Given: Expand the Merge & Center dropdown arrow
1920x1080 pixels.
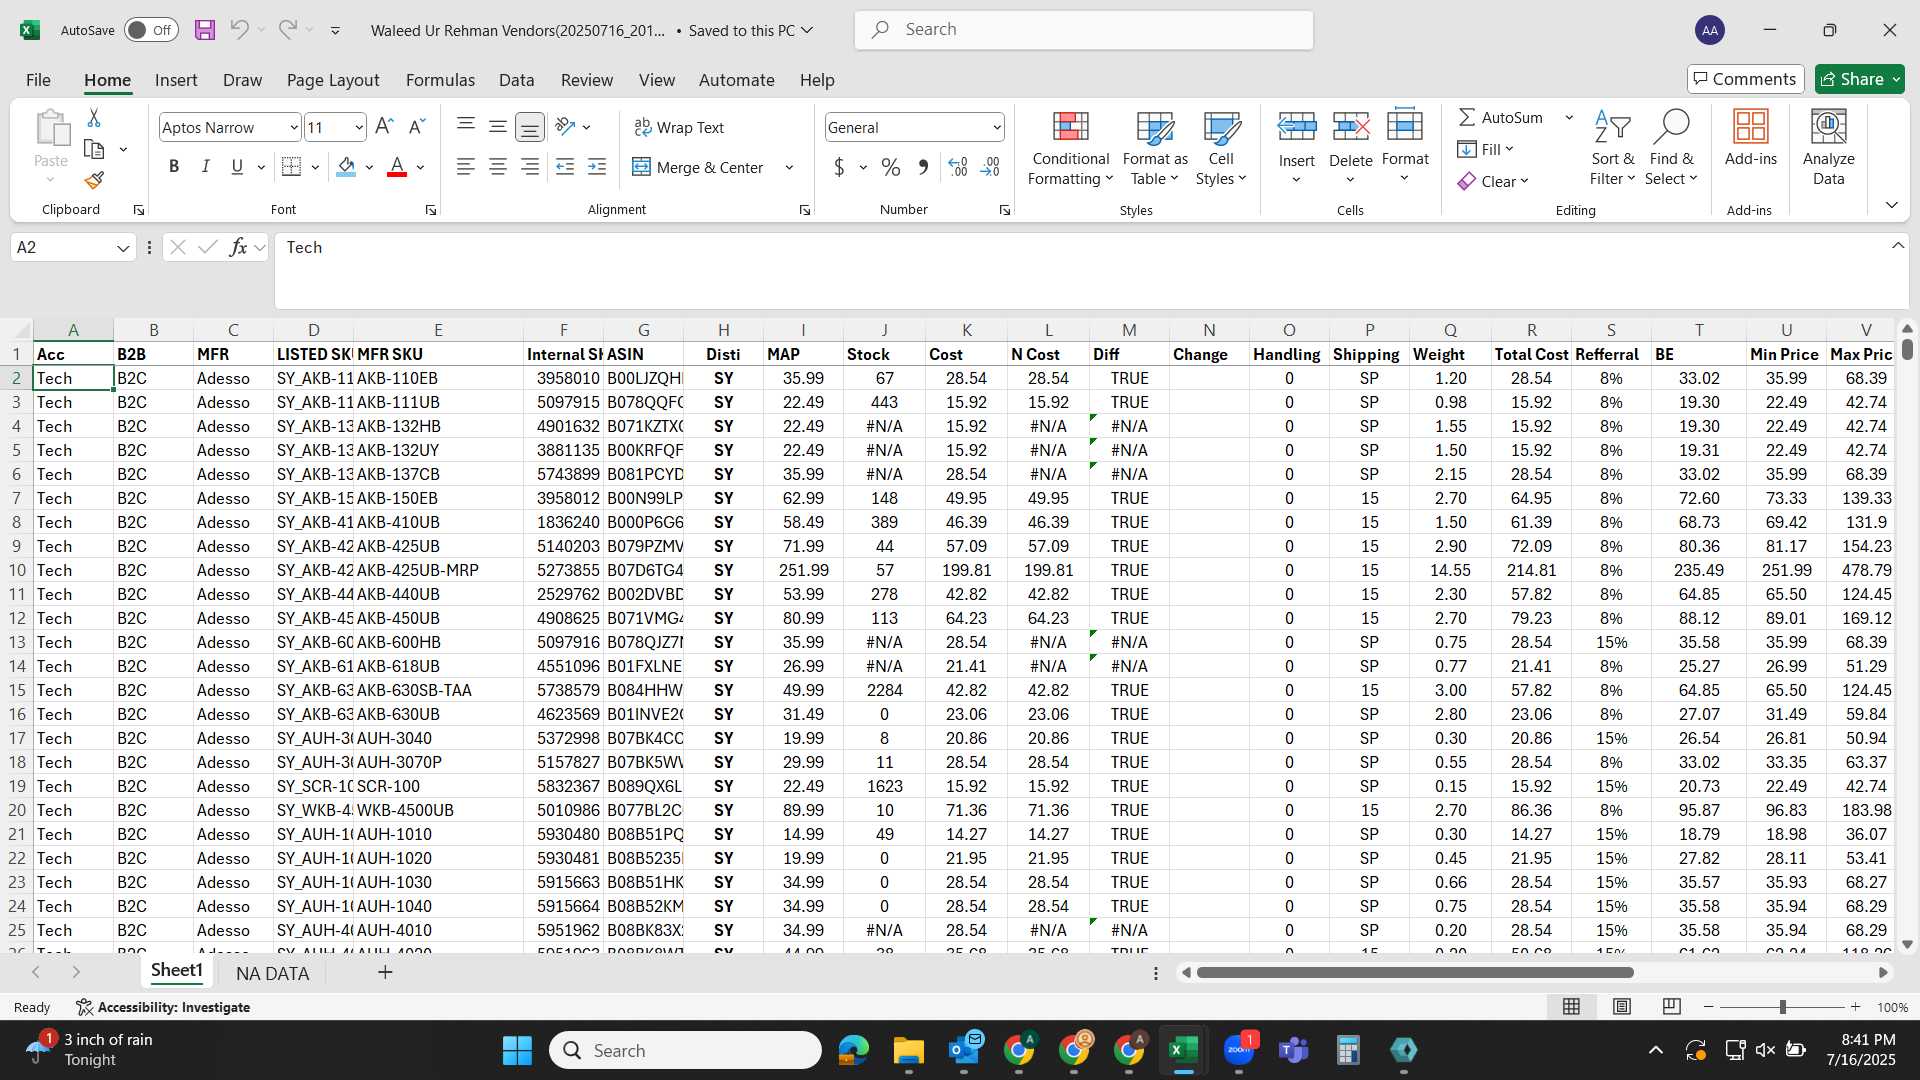Looking at the screenshot, I should pos(789,168).
